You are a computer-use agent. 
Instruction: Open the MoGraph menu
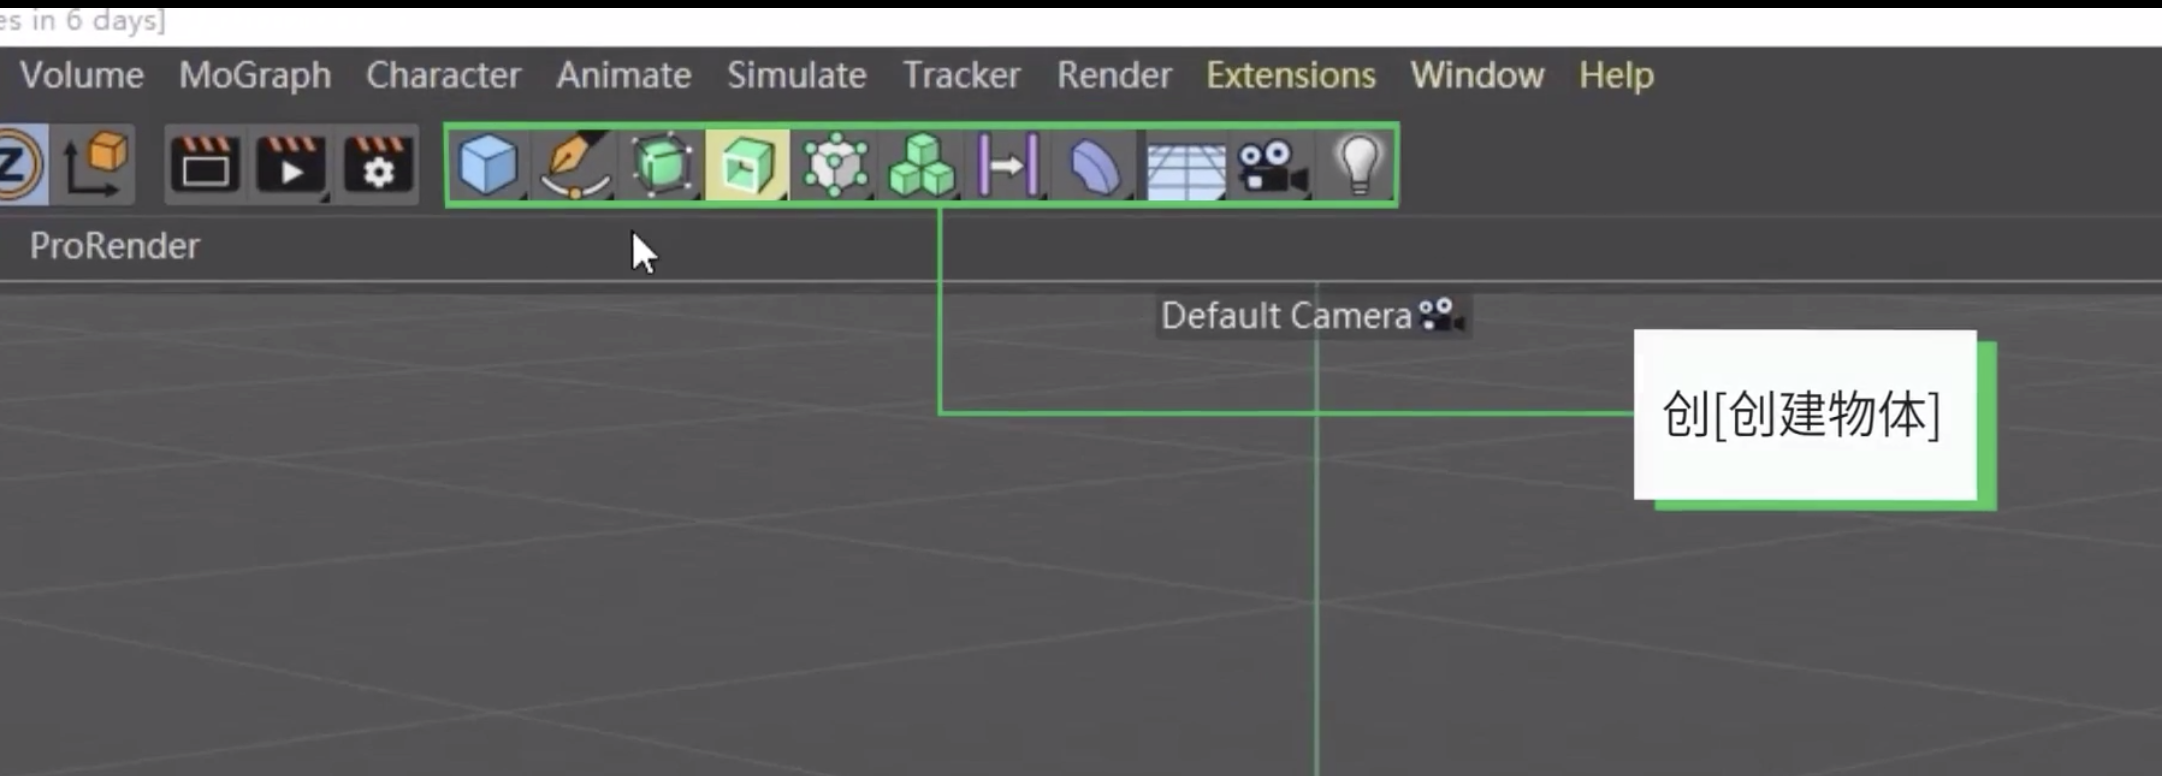(255, 76)
